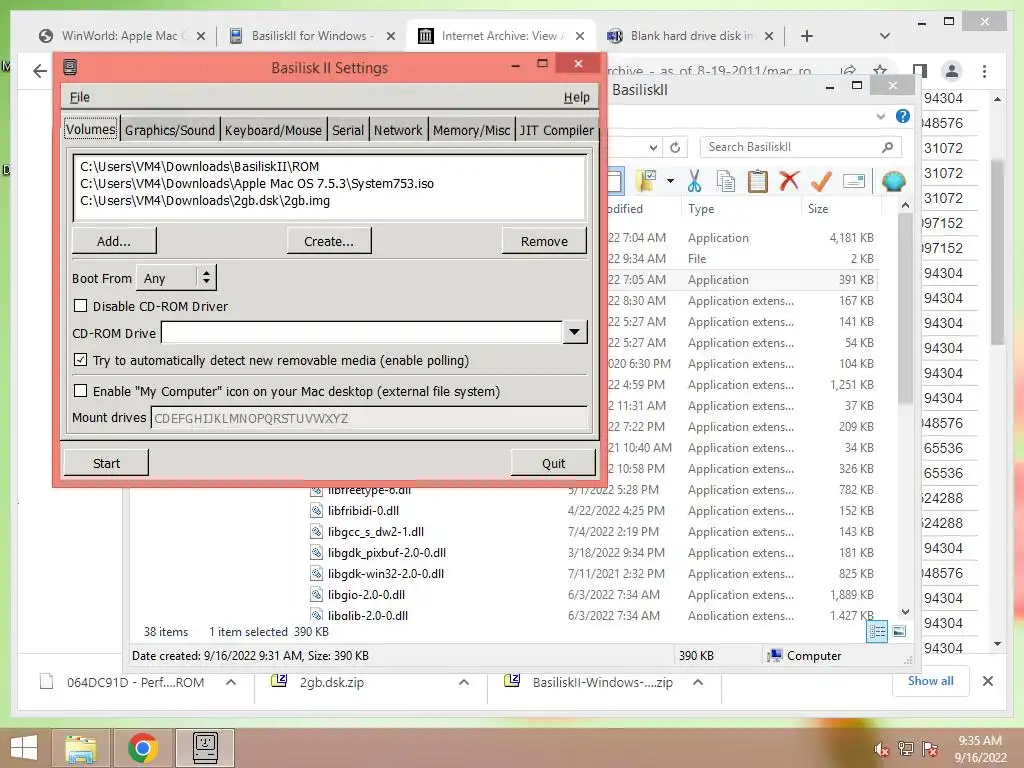Screen dimensions: 1024x768
Task: Click the Add... button
Action: 114,241
